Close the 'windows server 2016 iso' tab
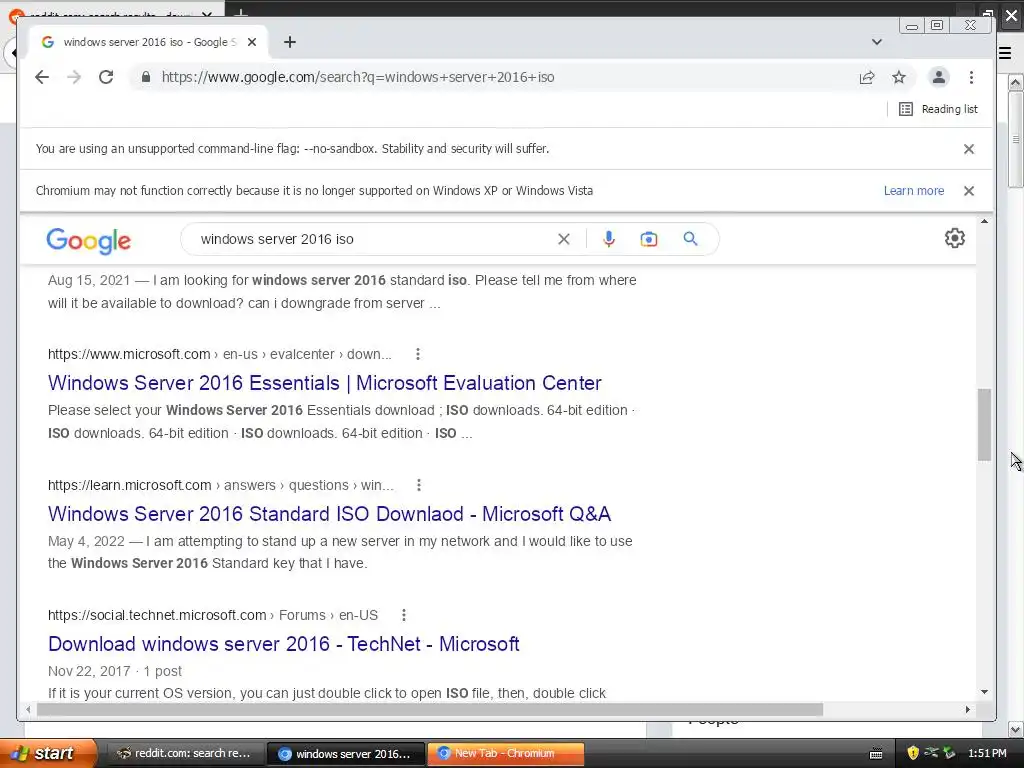The width and height of the screenshot is (1024, 768). click(x=252, y=42)
